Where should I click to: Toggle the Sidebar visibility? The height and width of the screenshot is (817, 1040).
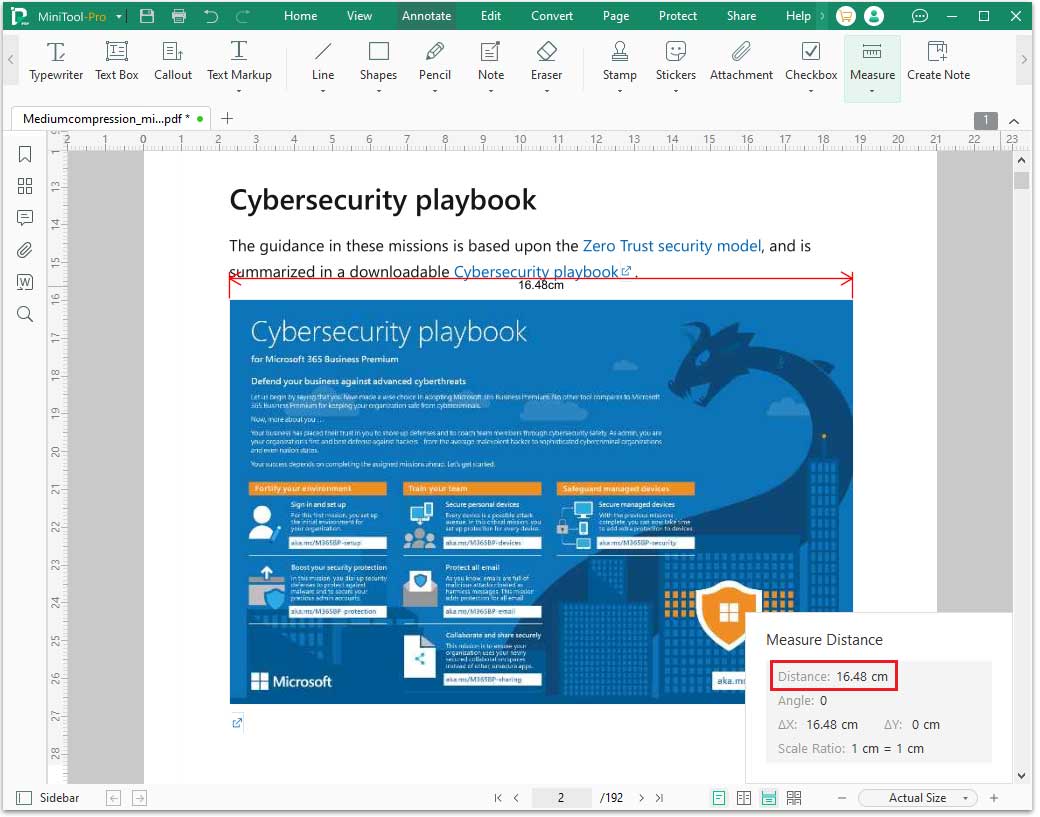tap(47, 797)
